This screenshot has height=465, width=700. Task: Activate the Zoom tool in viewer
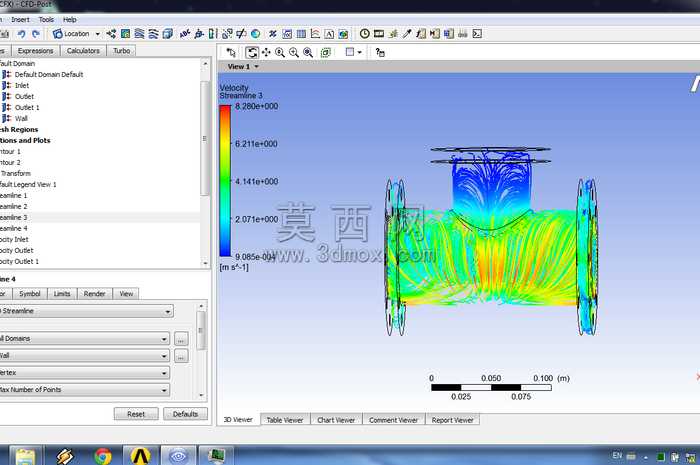[280, 53]
